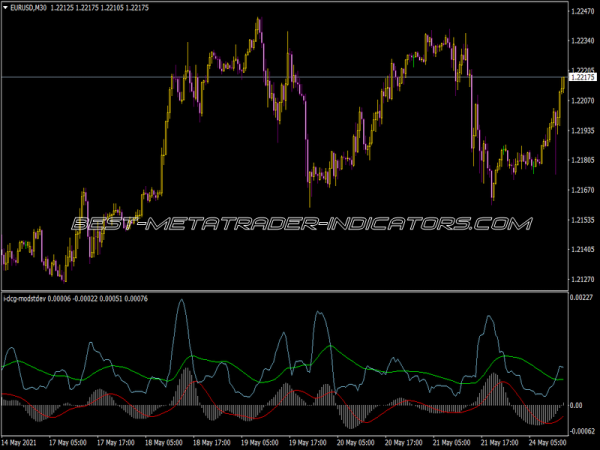Select the 14 May 2021 time label
This screenshot has width=600, height=450.
coord(24,442)
